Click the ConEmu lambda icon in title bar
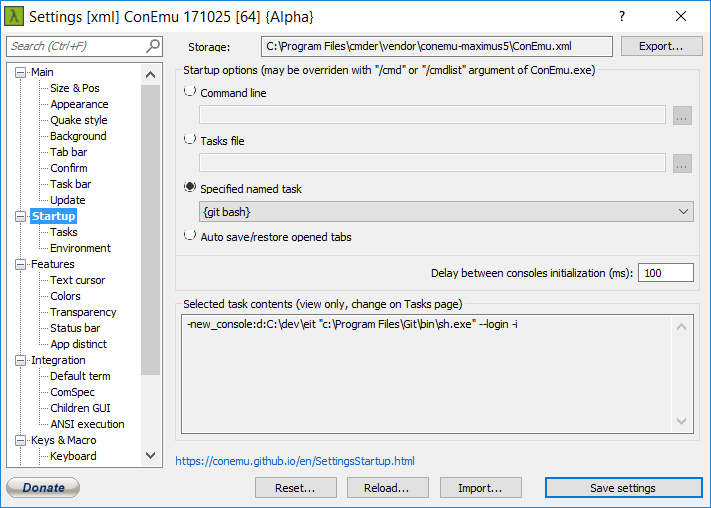This screenshot has height=508, width=711. [14, 16]
